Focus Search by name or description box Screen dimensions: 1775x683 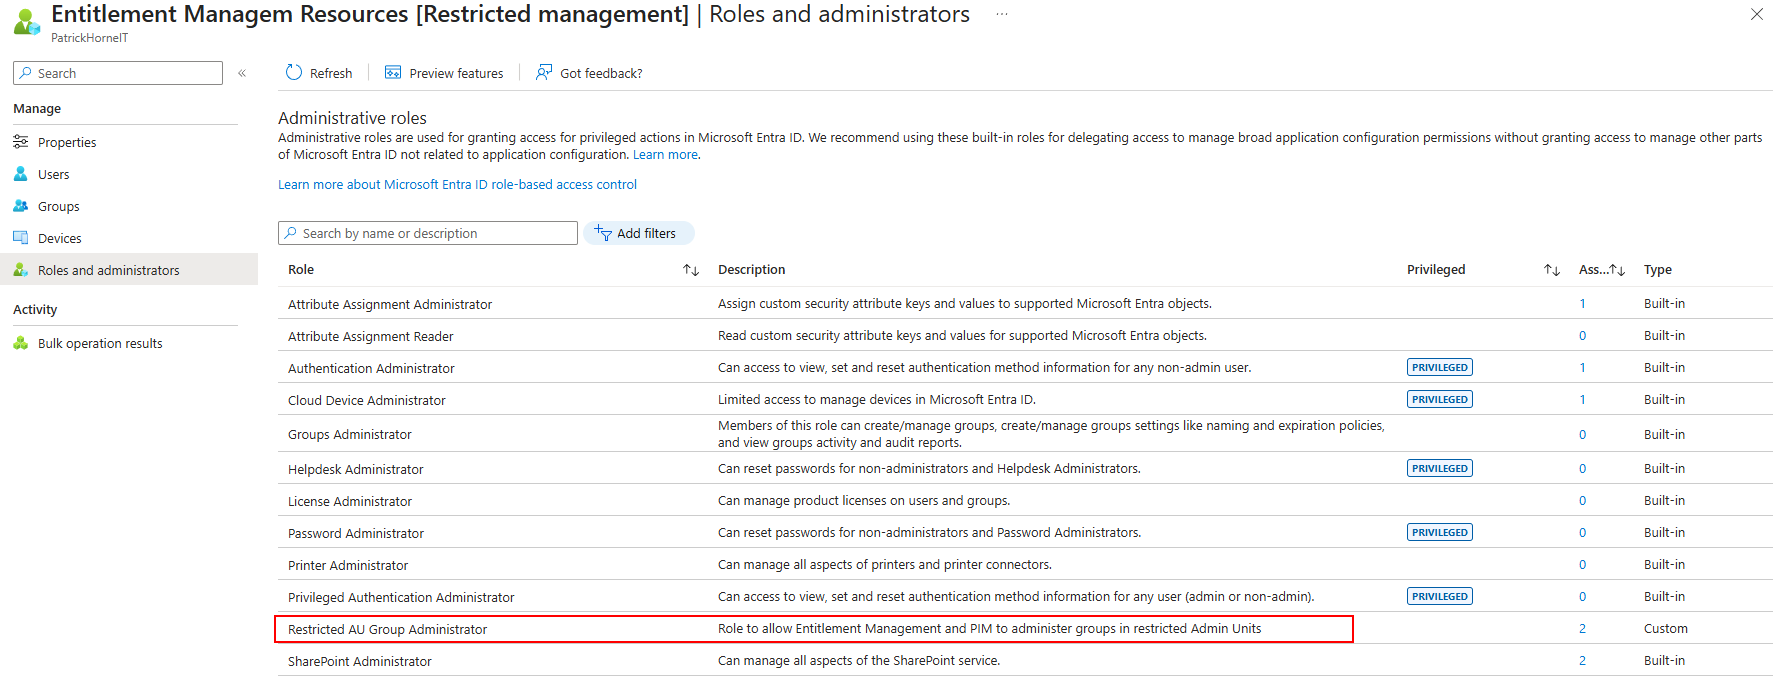click(x=428, y=233)
